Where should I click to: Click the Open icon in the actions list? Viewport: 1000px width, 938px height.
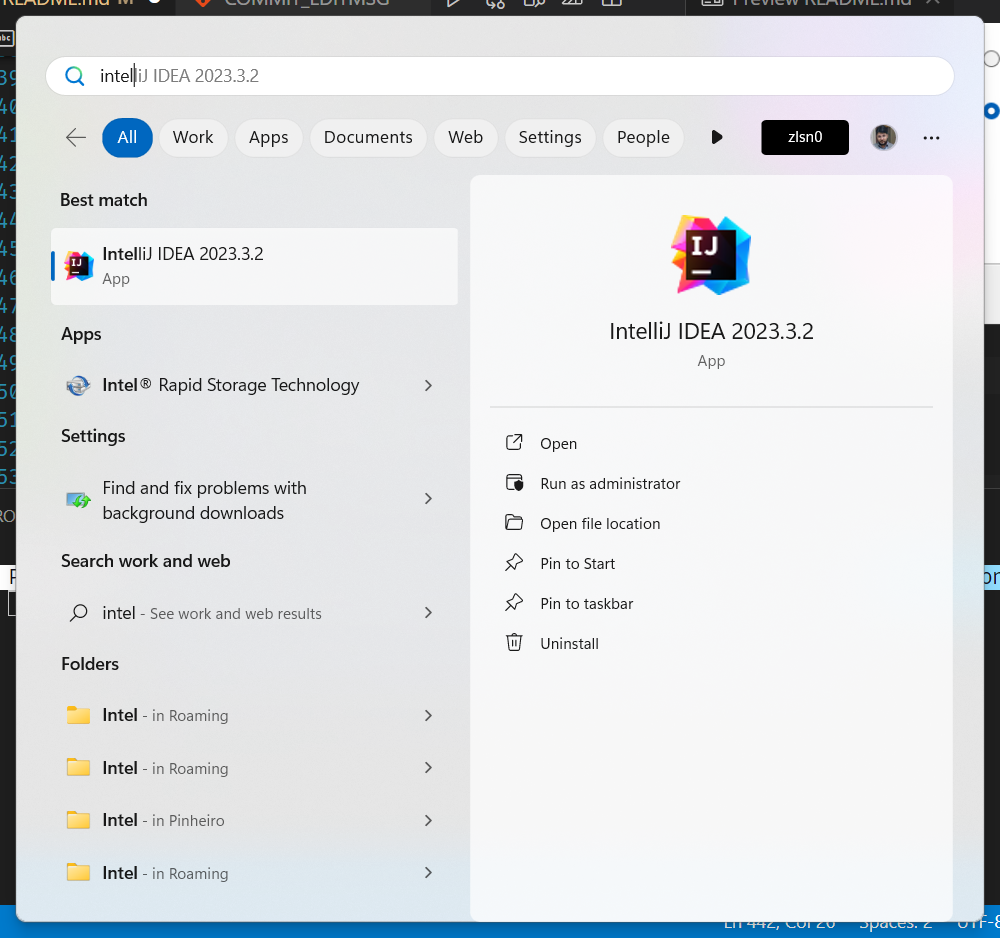(x=514, y=443)
